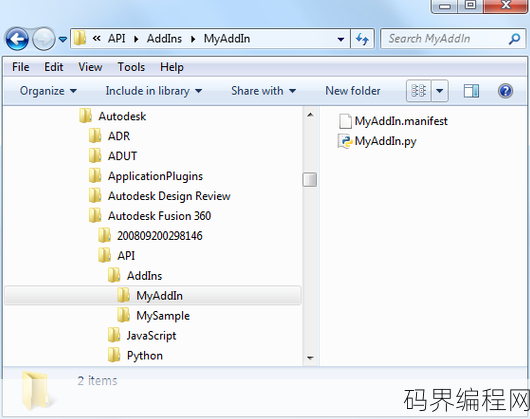
Task: Click the Python folder icon
Action: [x=114, y=355]
